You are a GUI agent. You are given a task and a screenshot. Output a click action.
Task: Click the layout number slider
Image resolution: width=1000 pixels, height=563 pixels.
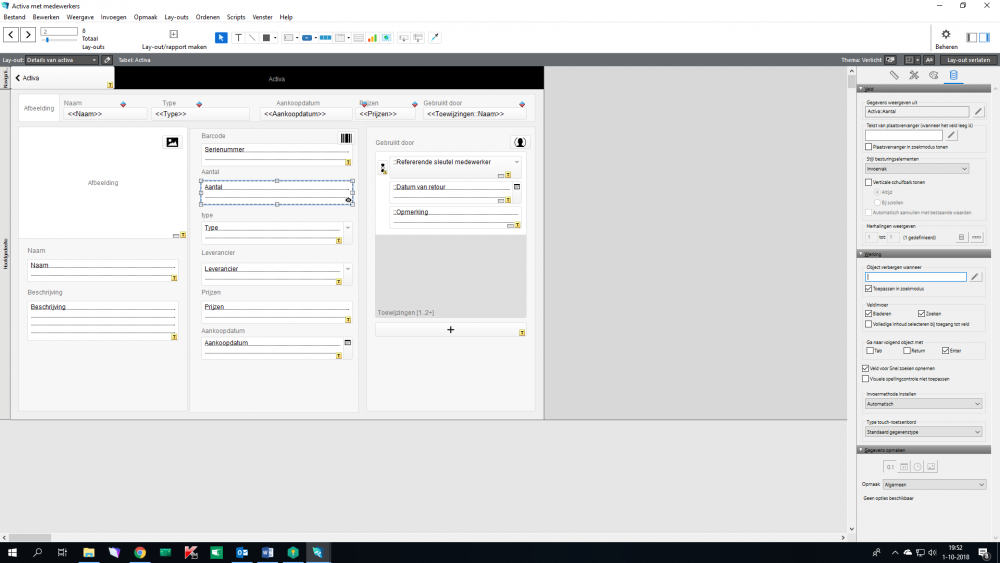(x=46, y=40)
